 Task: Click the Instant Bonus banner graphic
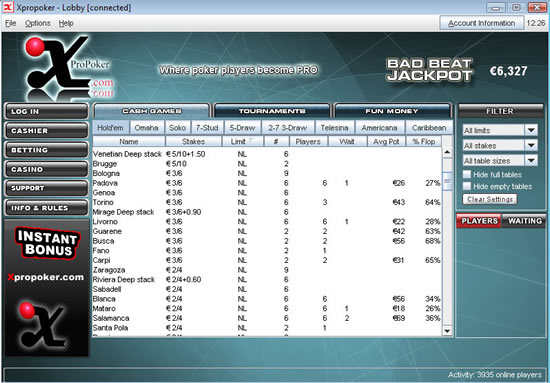point(47,244)
